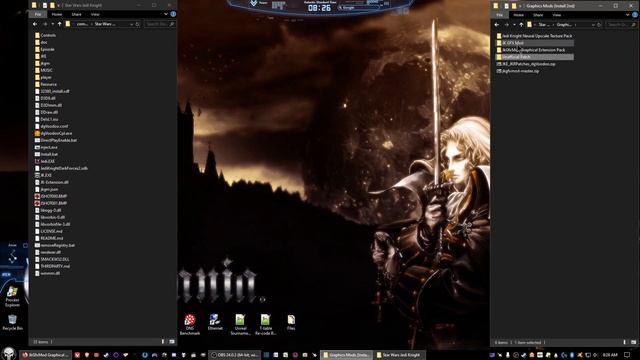This screenshot has height=360, width=640.
Task: Open Files desktop icon
Action: point(291,322)
